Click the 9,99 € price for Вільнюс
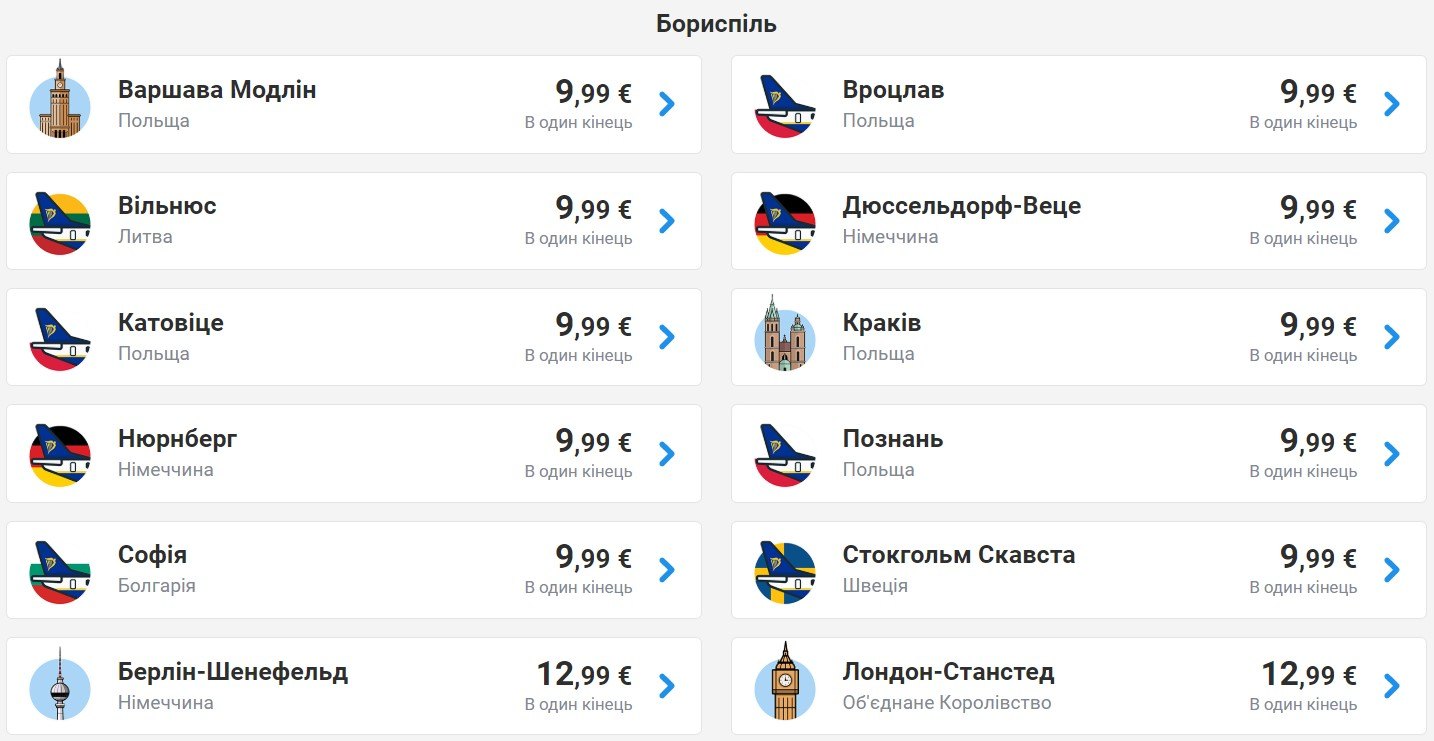 (x=593, y=208)
